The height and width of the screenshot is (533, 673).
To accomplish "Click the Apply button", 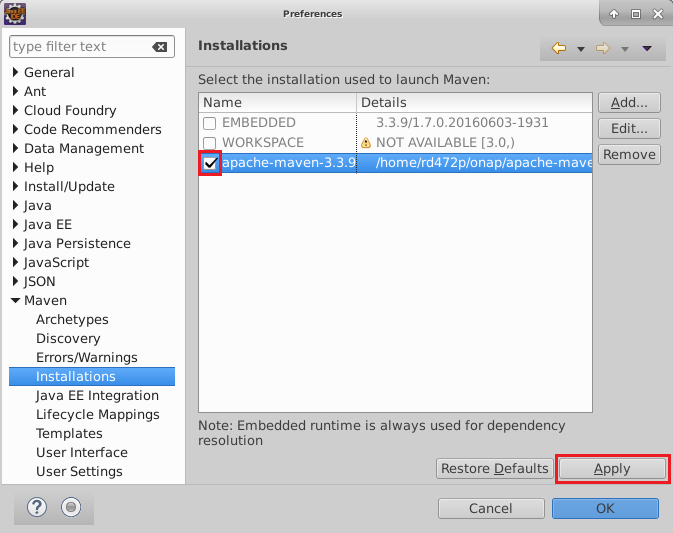I will tap(612, 468).
